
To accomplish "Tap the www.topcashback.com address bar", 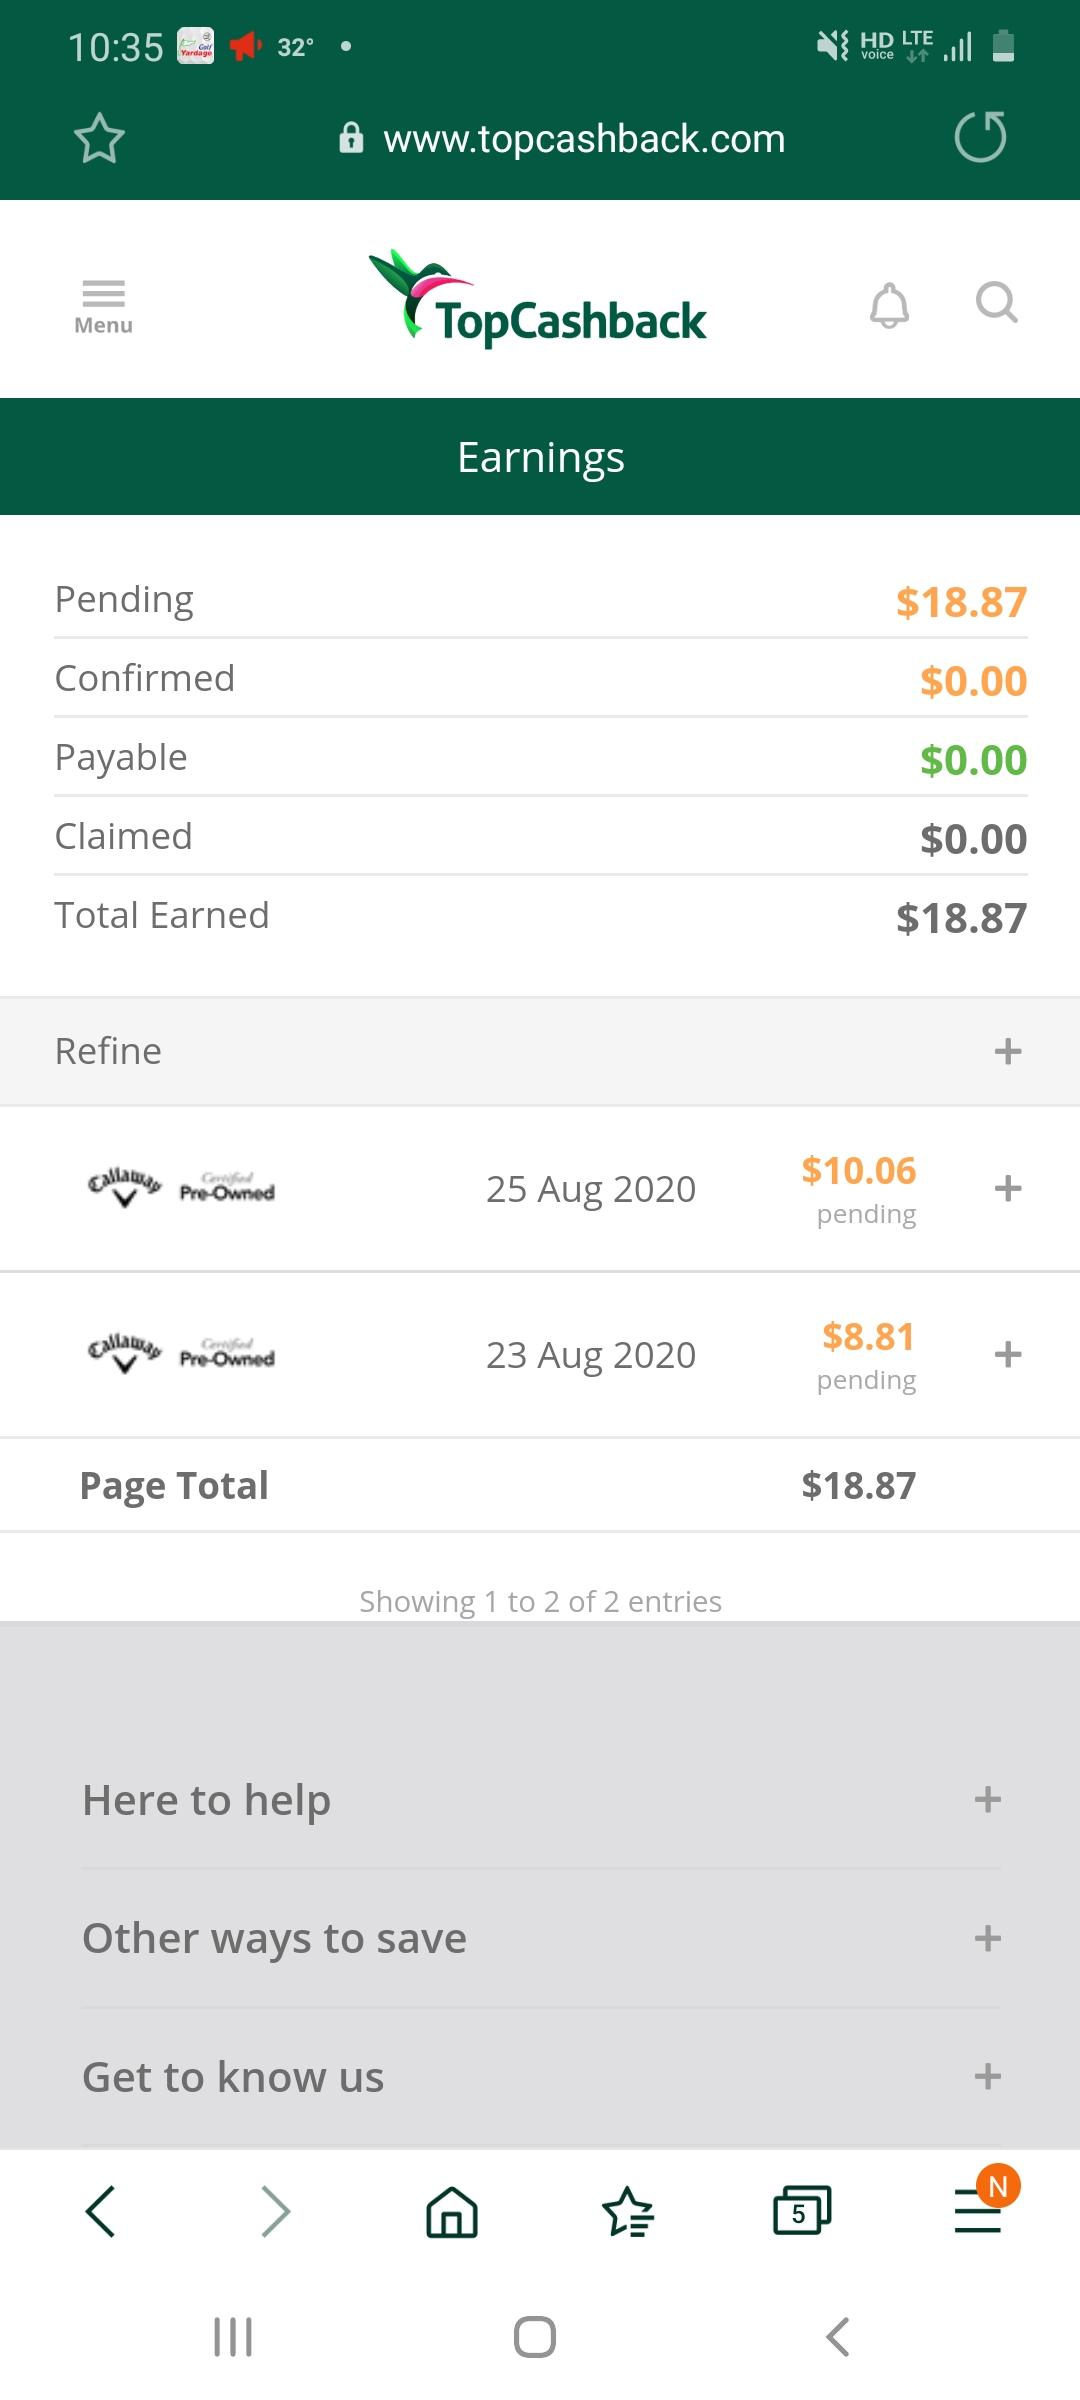I will coord(584,139).
